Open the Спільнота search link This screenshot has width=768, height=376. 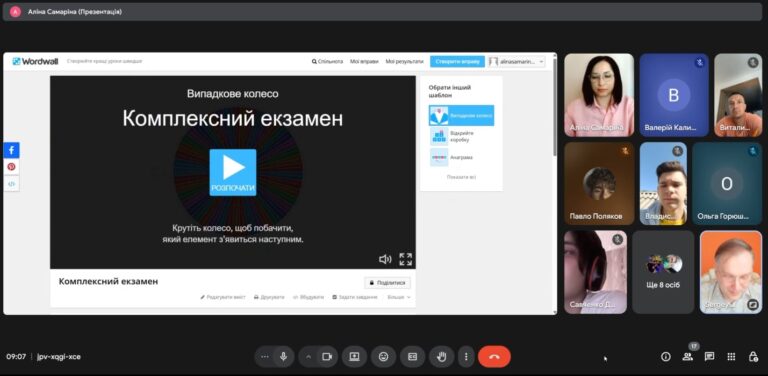327,62
